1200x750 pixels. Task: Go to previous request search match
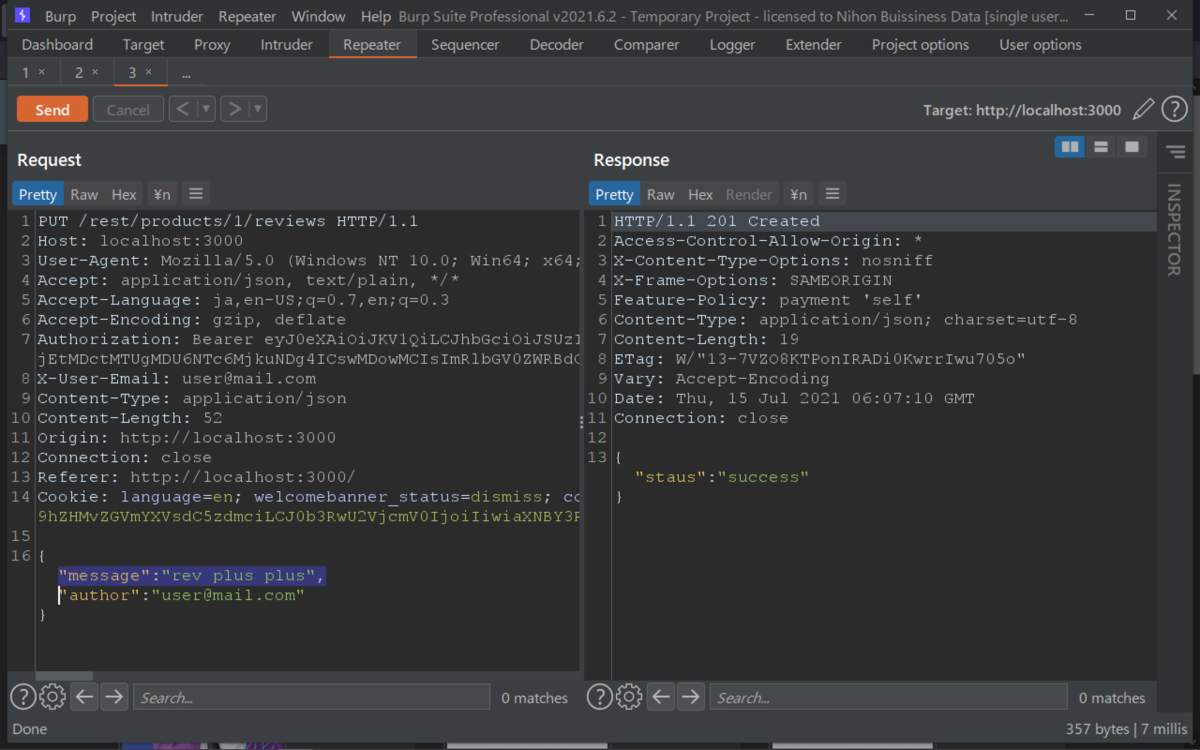tap(84, 697)
